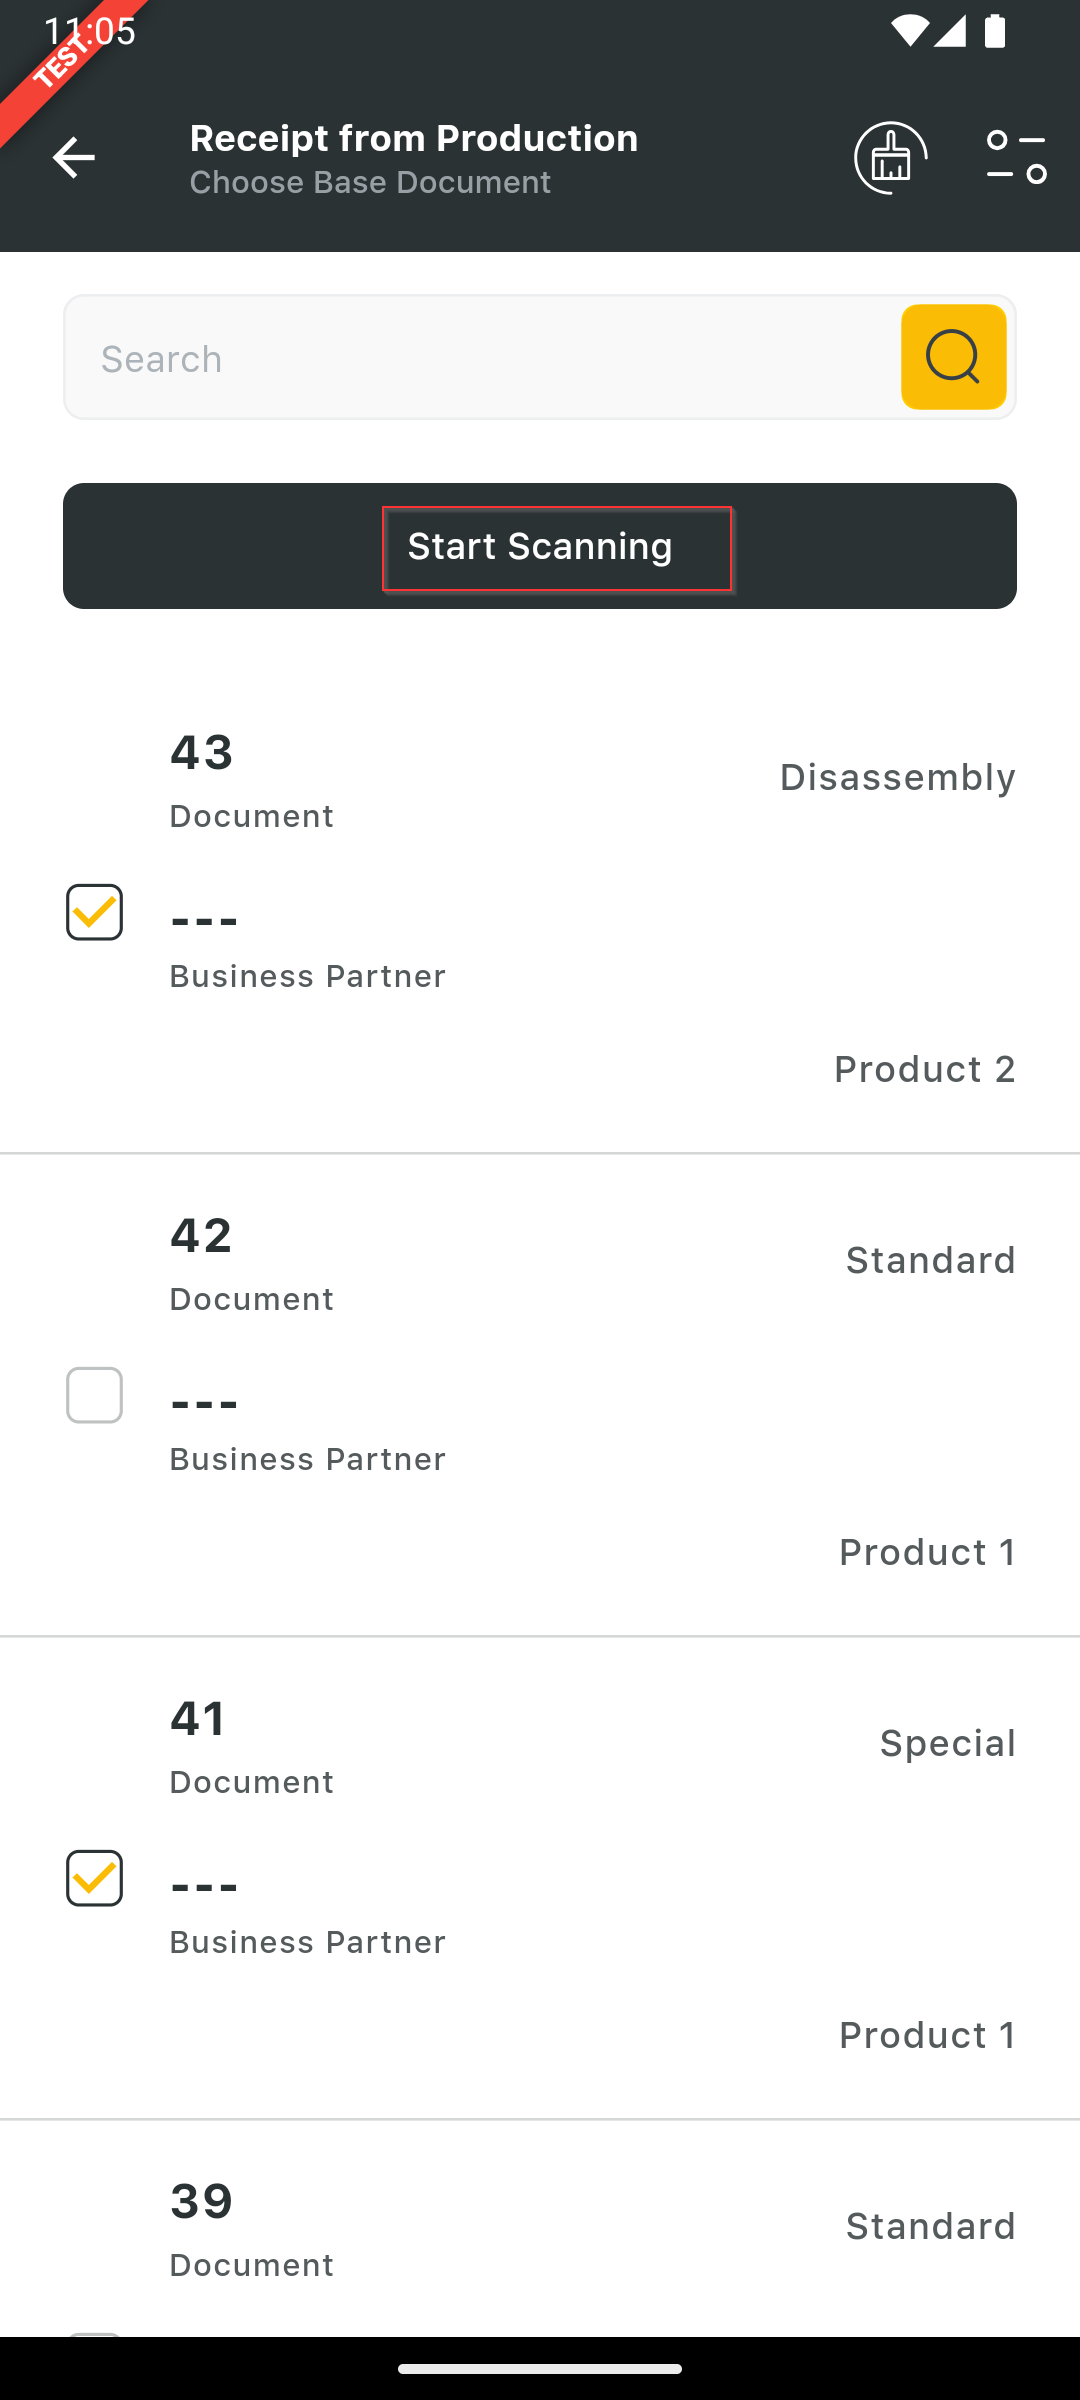This screenshot has width=1080, height=2400.
Task: Tap Product 2 on document 43
Action: (x=924, y=1069)
